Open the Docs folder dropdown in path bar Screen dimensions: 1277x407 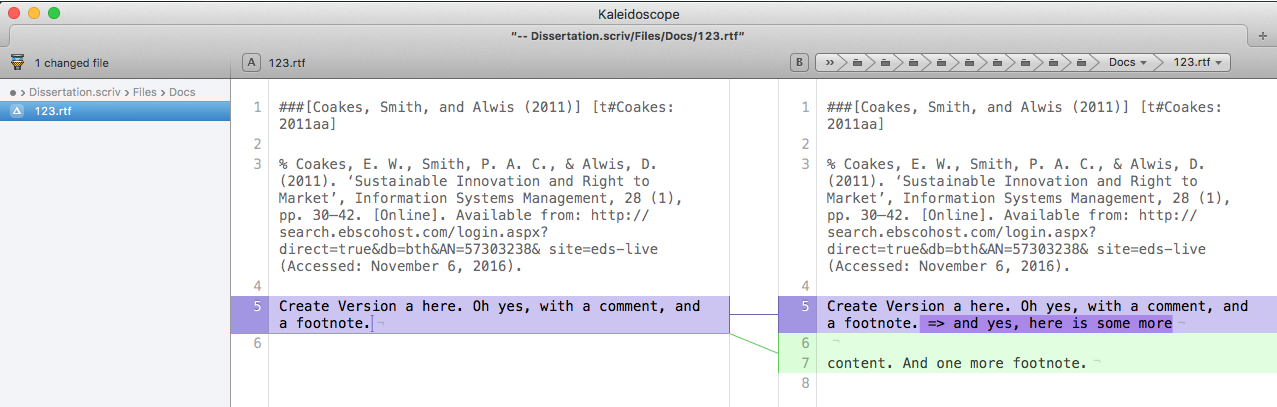1126,62
